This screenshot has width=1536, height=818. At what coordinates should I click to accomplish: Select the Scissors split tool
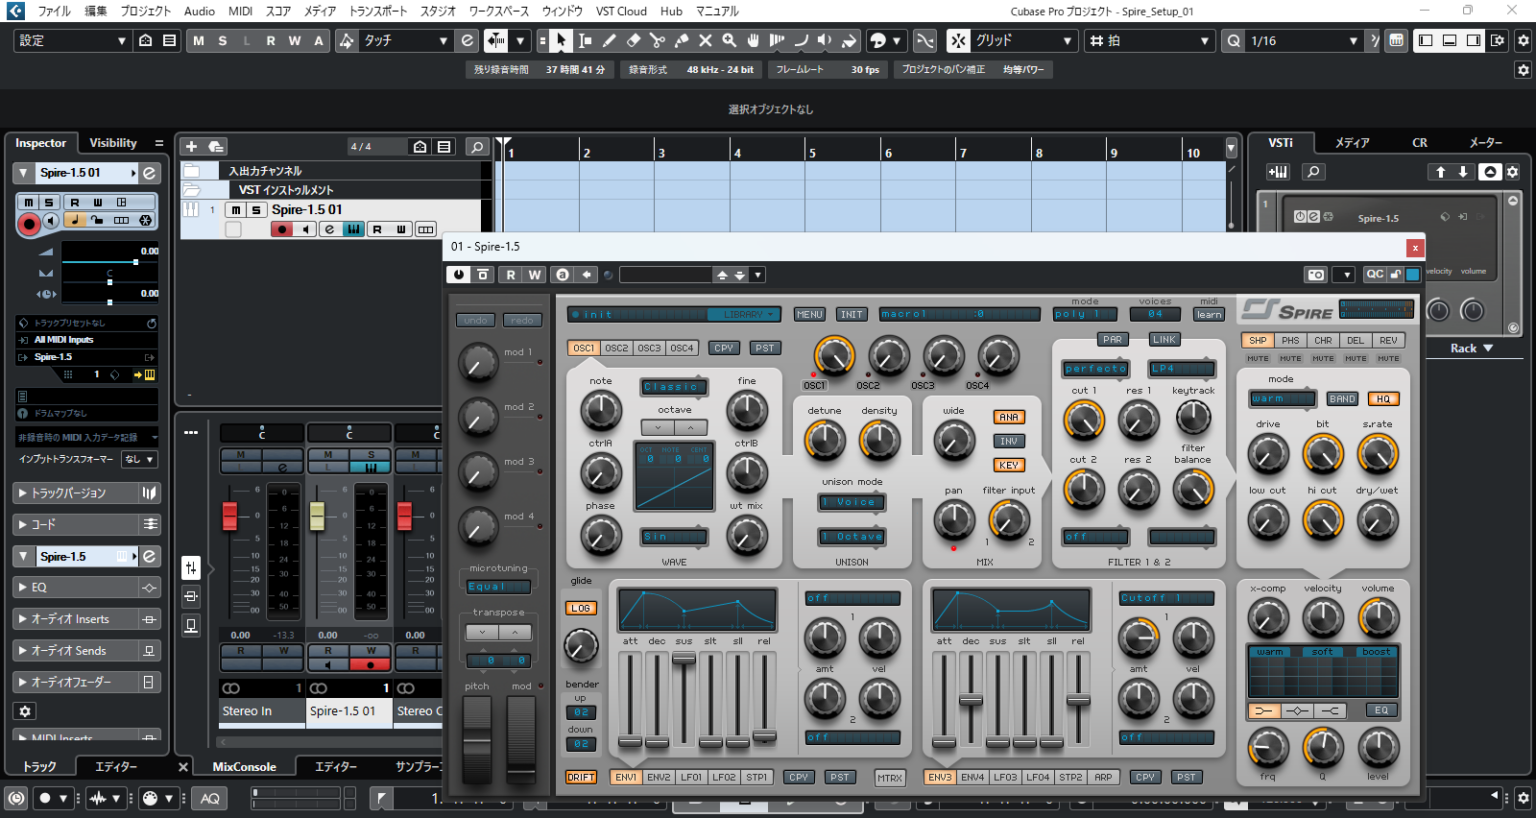pos(657,41)
